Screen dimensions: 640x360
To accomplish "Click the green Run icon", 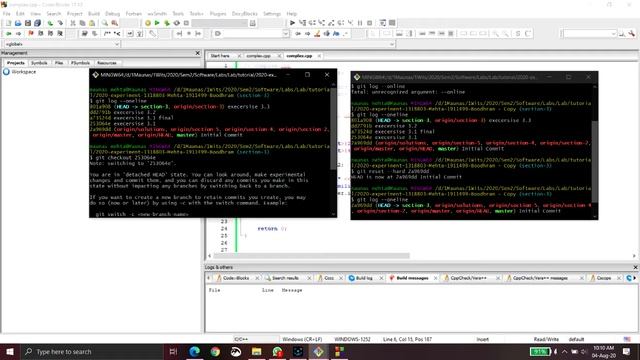I will click(157, 23).
